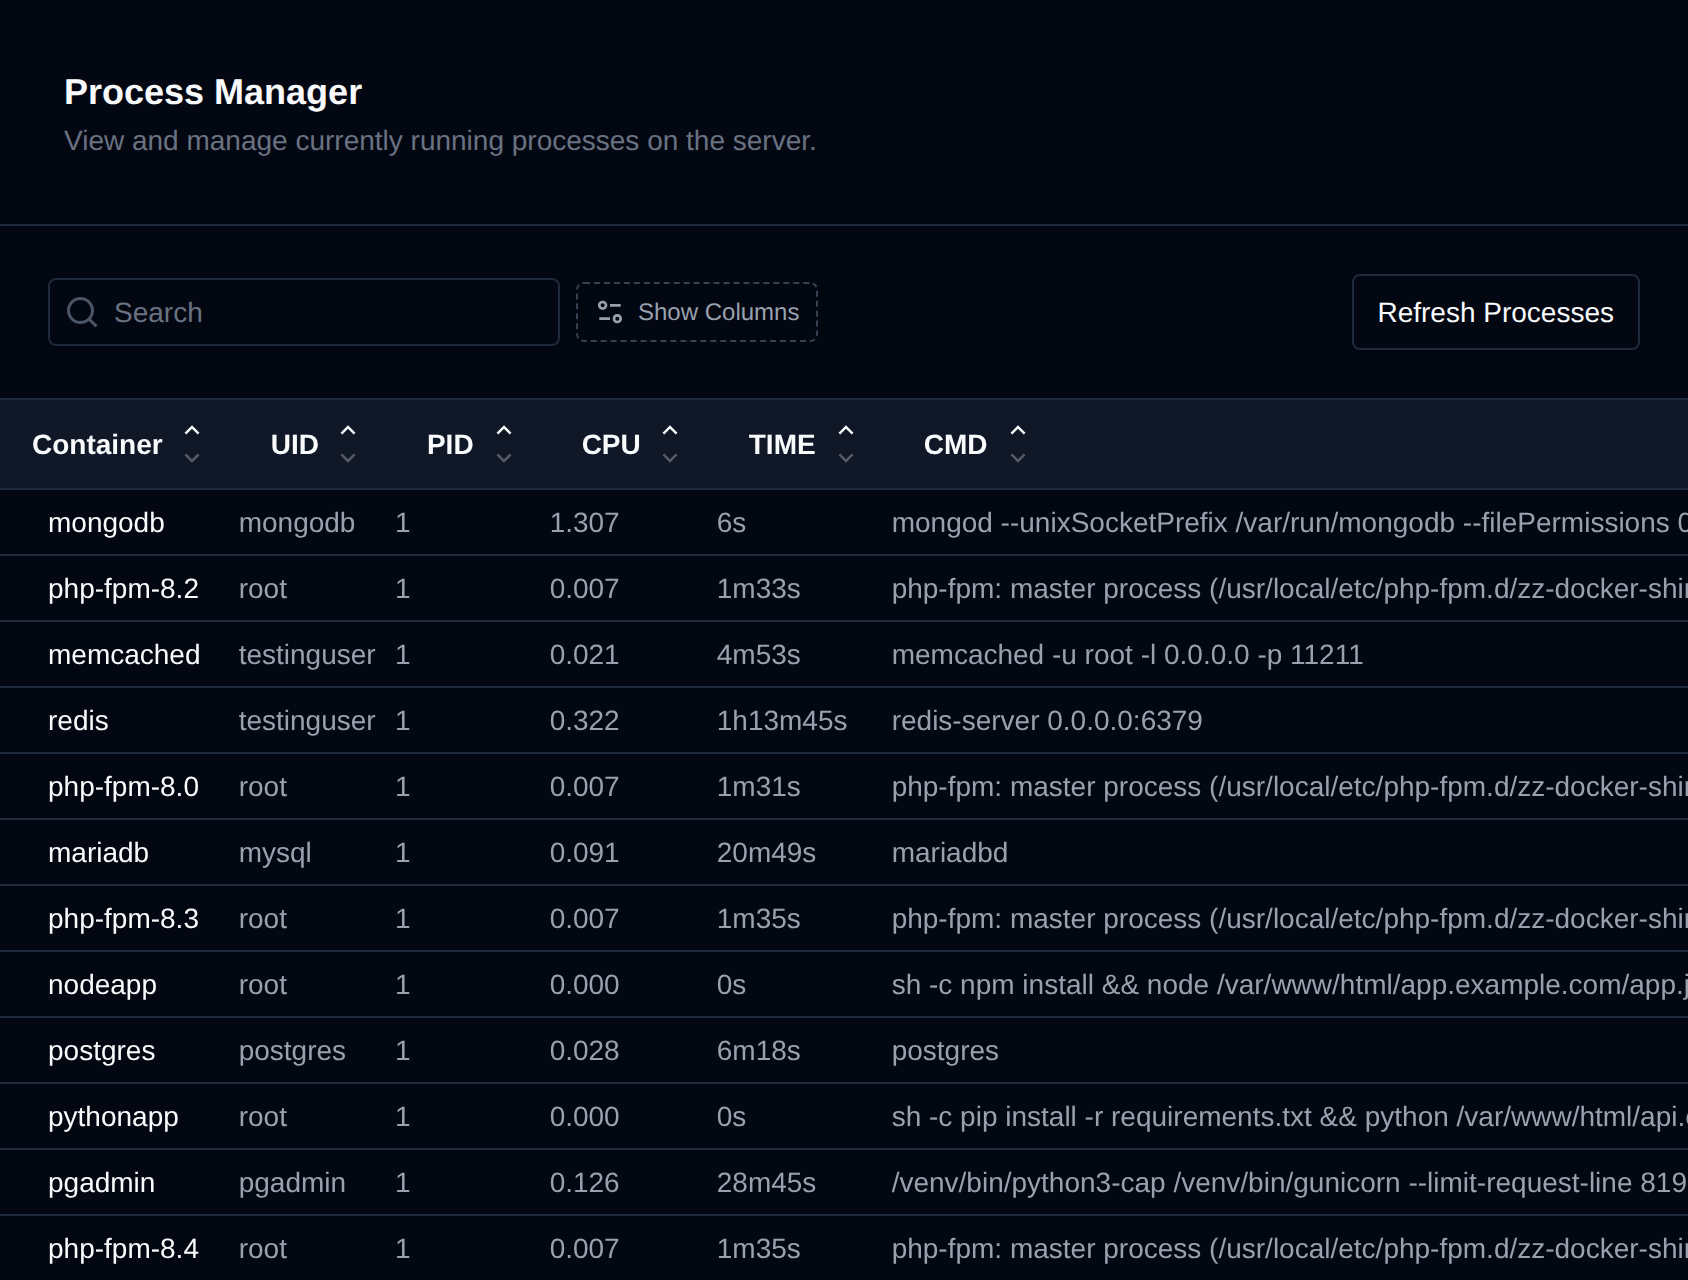1688x1280 pixels.
Task: Click the Process Manager heading
Action: [x=213, y=92]
